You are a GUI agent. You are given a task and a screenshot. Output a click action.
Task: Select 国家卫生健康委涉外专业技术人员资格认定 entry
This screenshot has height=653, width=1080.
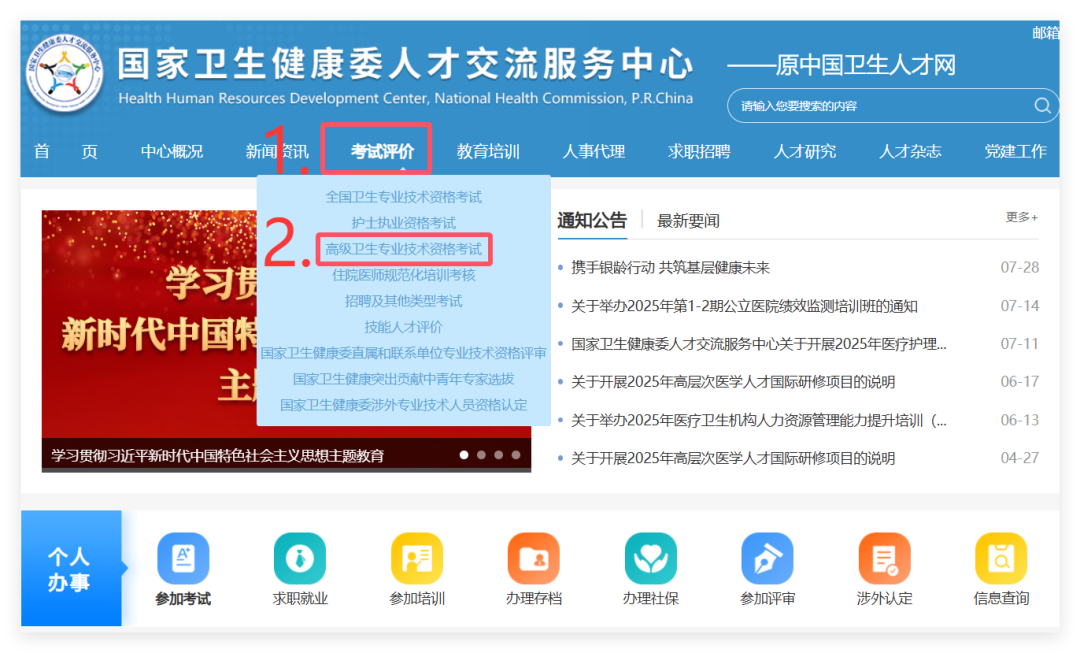[x=404, y=405]
